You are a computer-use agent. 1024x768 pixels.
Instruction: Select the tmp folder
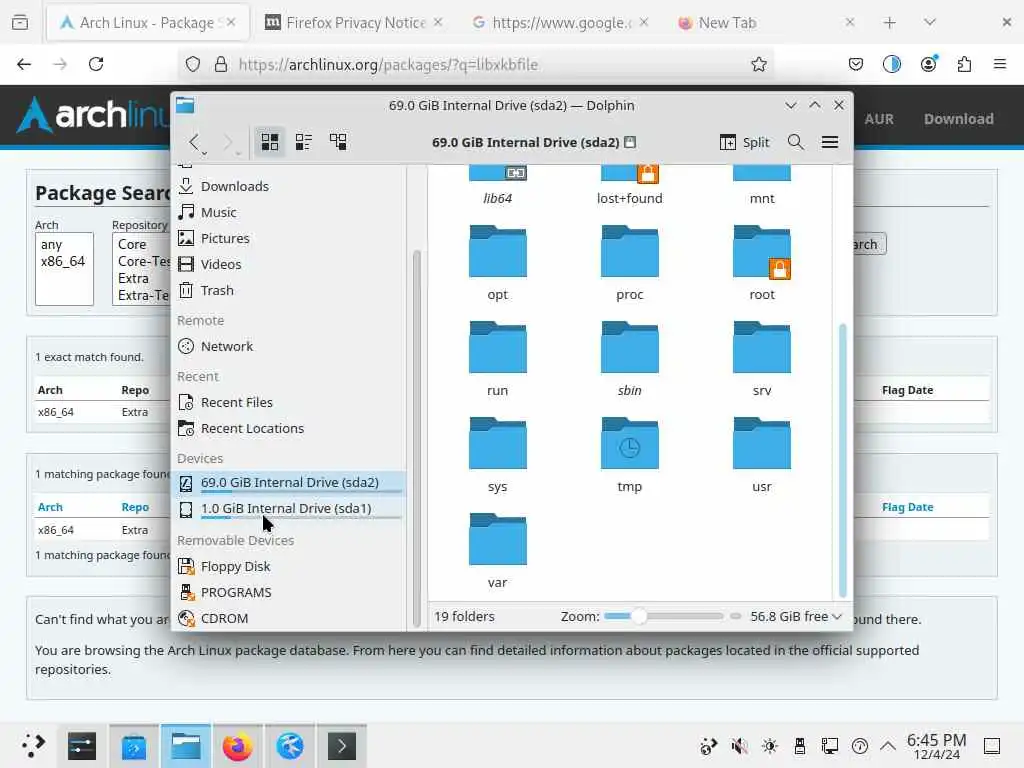[x=630, y=454]
